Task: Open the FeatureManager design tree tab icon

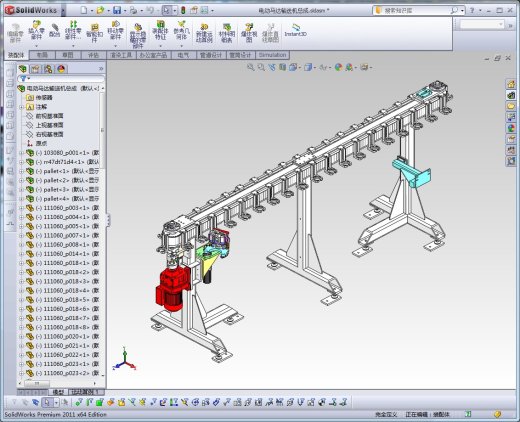Action: (23, 69)
